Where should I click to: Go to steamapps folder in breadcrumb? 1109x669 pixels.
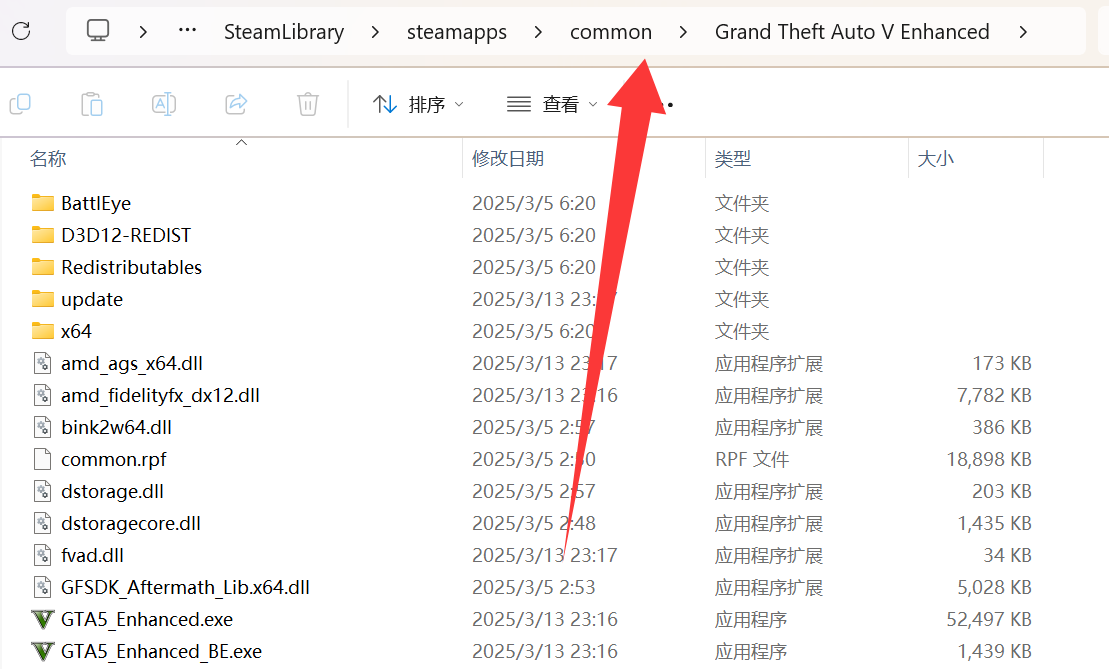coord(456,32)
